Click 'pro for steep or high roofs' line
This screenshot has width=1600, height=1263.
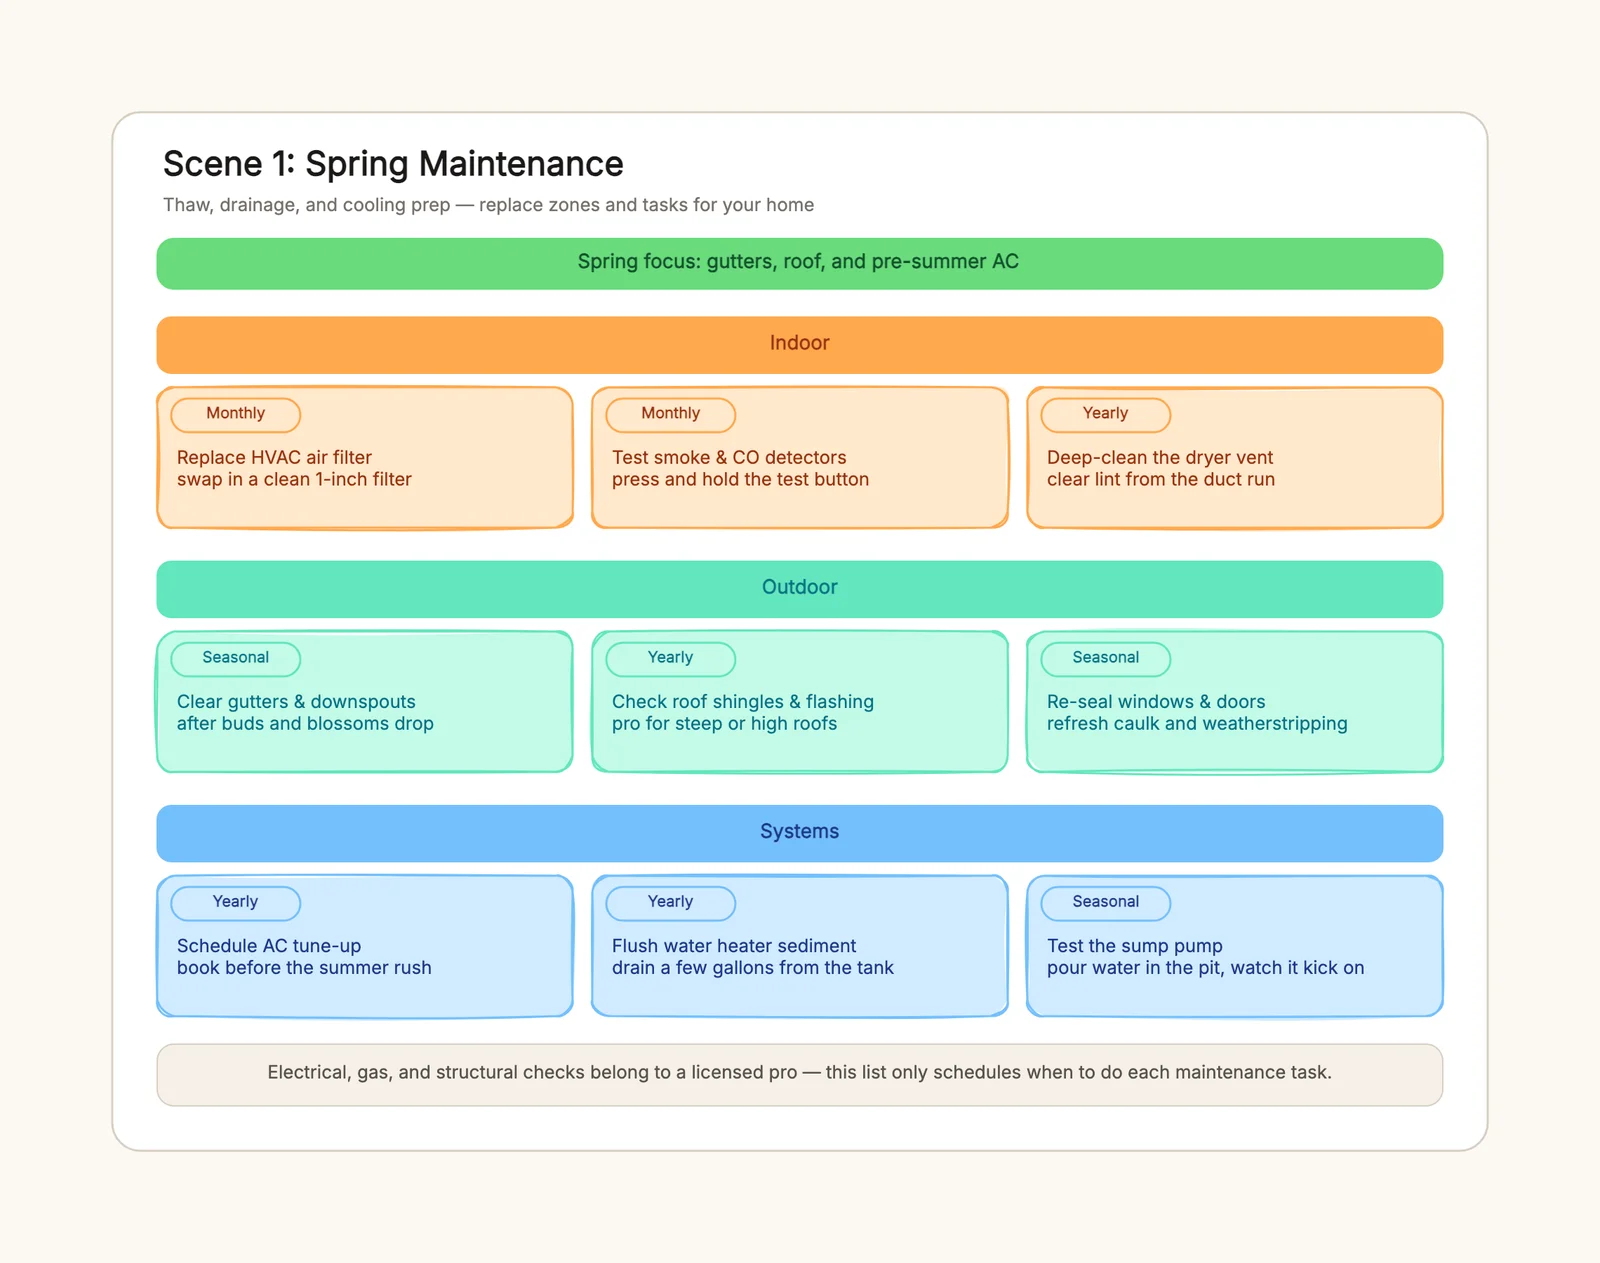(724, 723)
